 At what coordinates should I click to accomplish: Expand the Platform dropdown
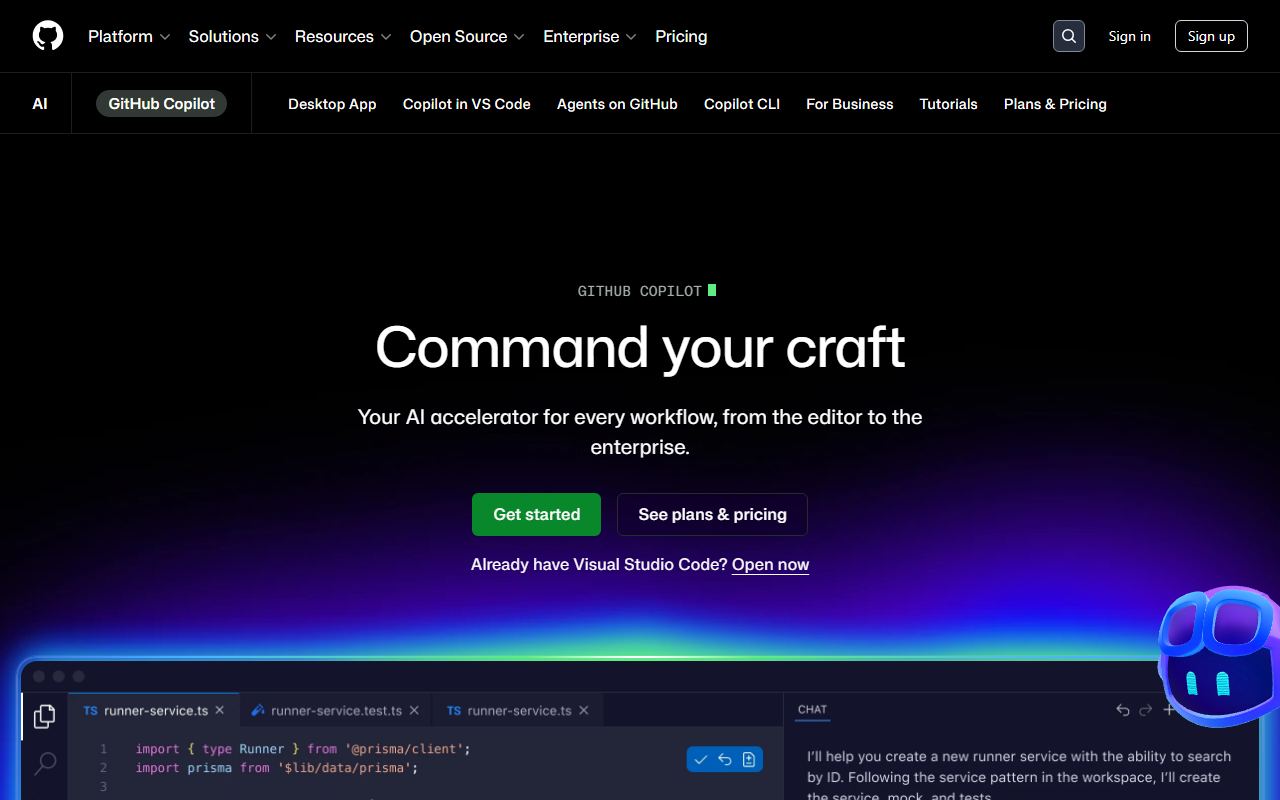[129, 36]
